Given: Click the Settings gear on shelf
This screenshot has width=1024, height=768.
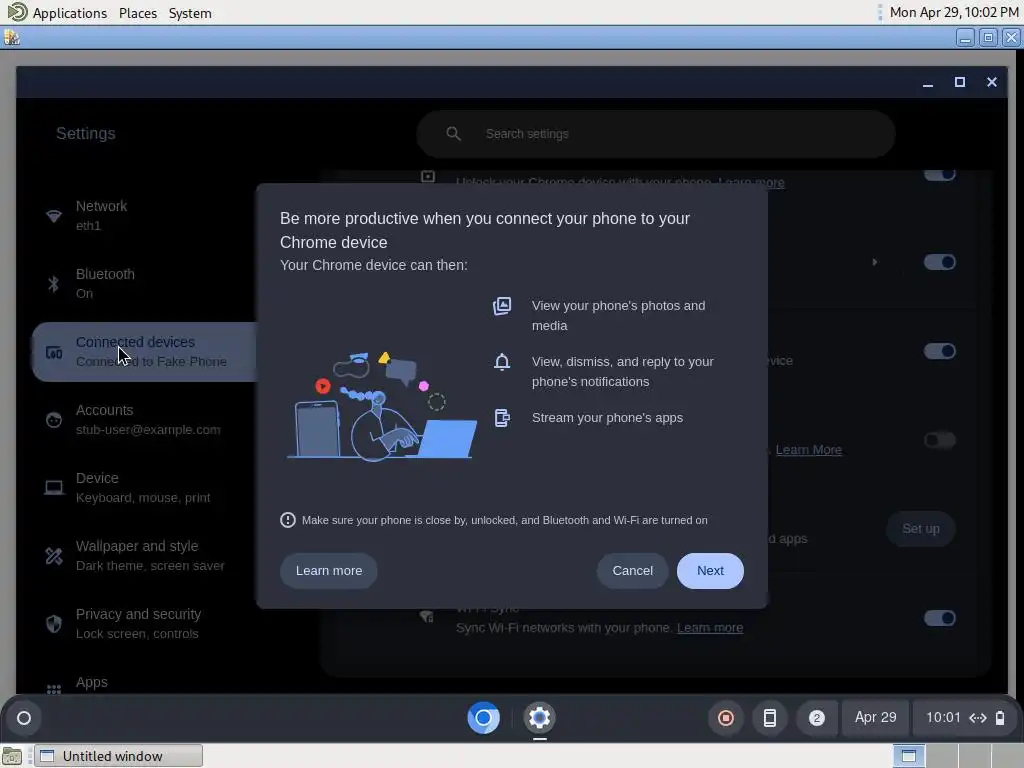Looking at the screenshot, I should coord(539,718).
